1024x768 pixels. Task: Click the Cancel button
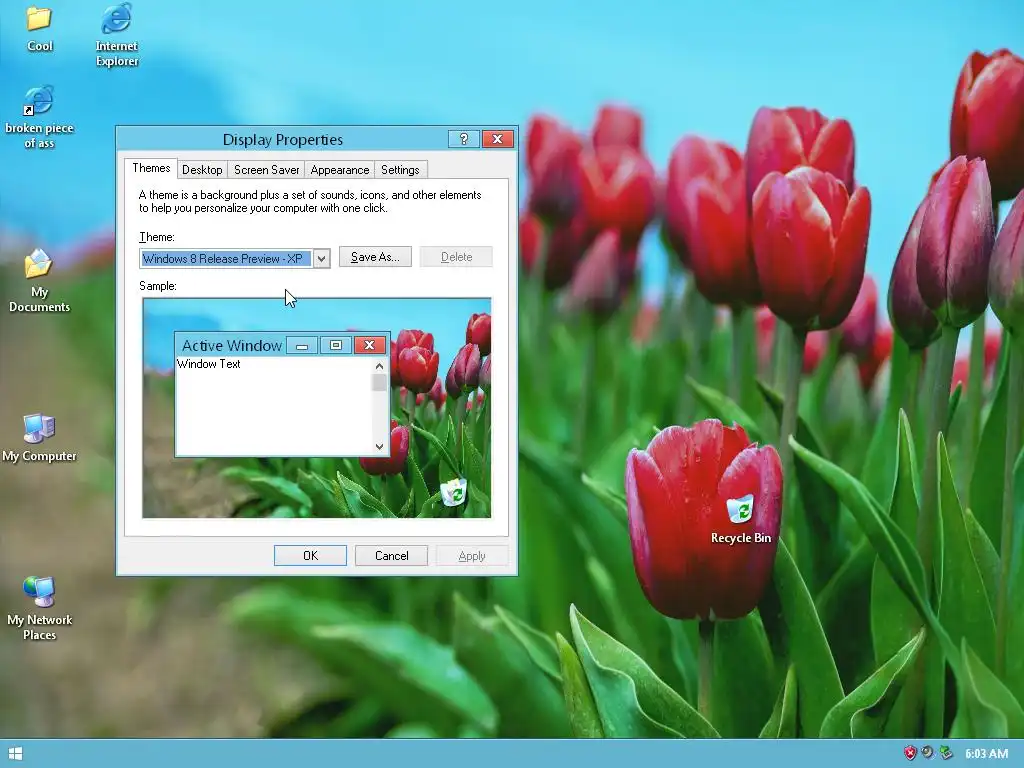(391, 556)
